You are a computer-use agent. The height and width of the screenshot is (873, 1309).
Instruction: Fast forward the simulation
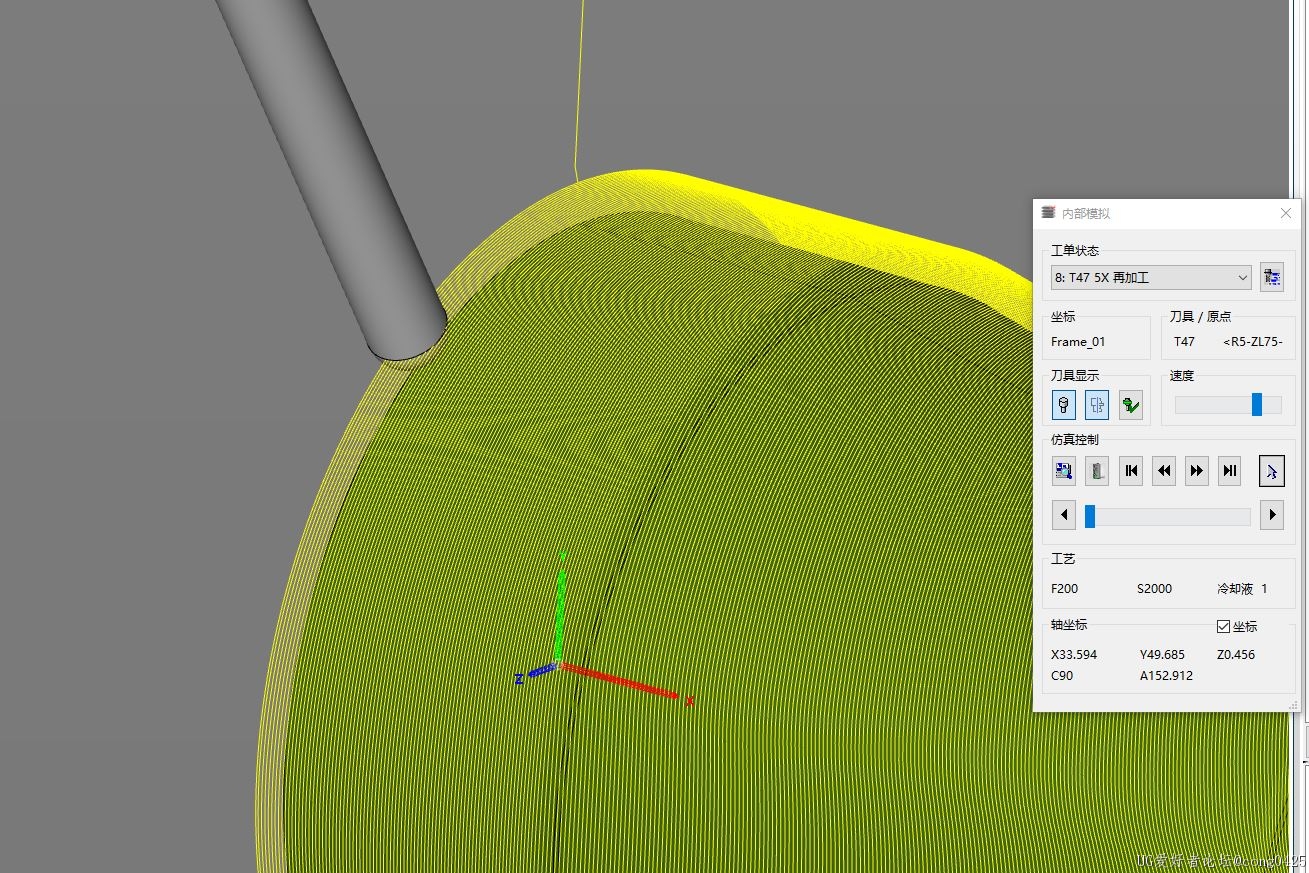1197,470
